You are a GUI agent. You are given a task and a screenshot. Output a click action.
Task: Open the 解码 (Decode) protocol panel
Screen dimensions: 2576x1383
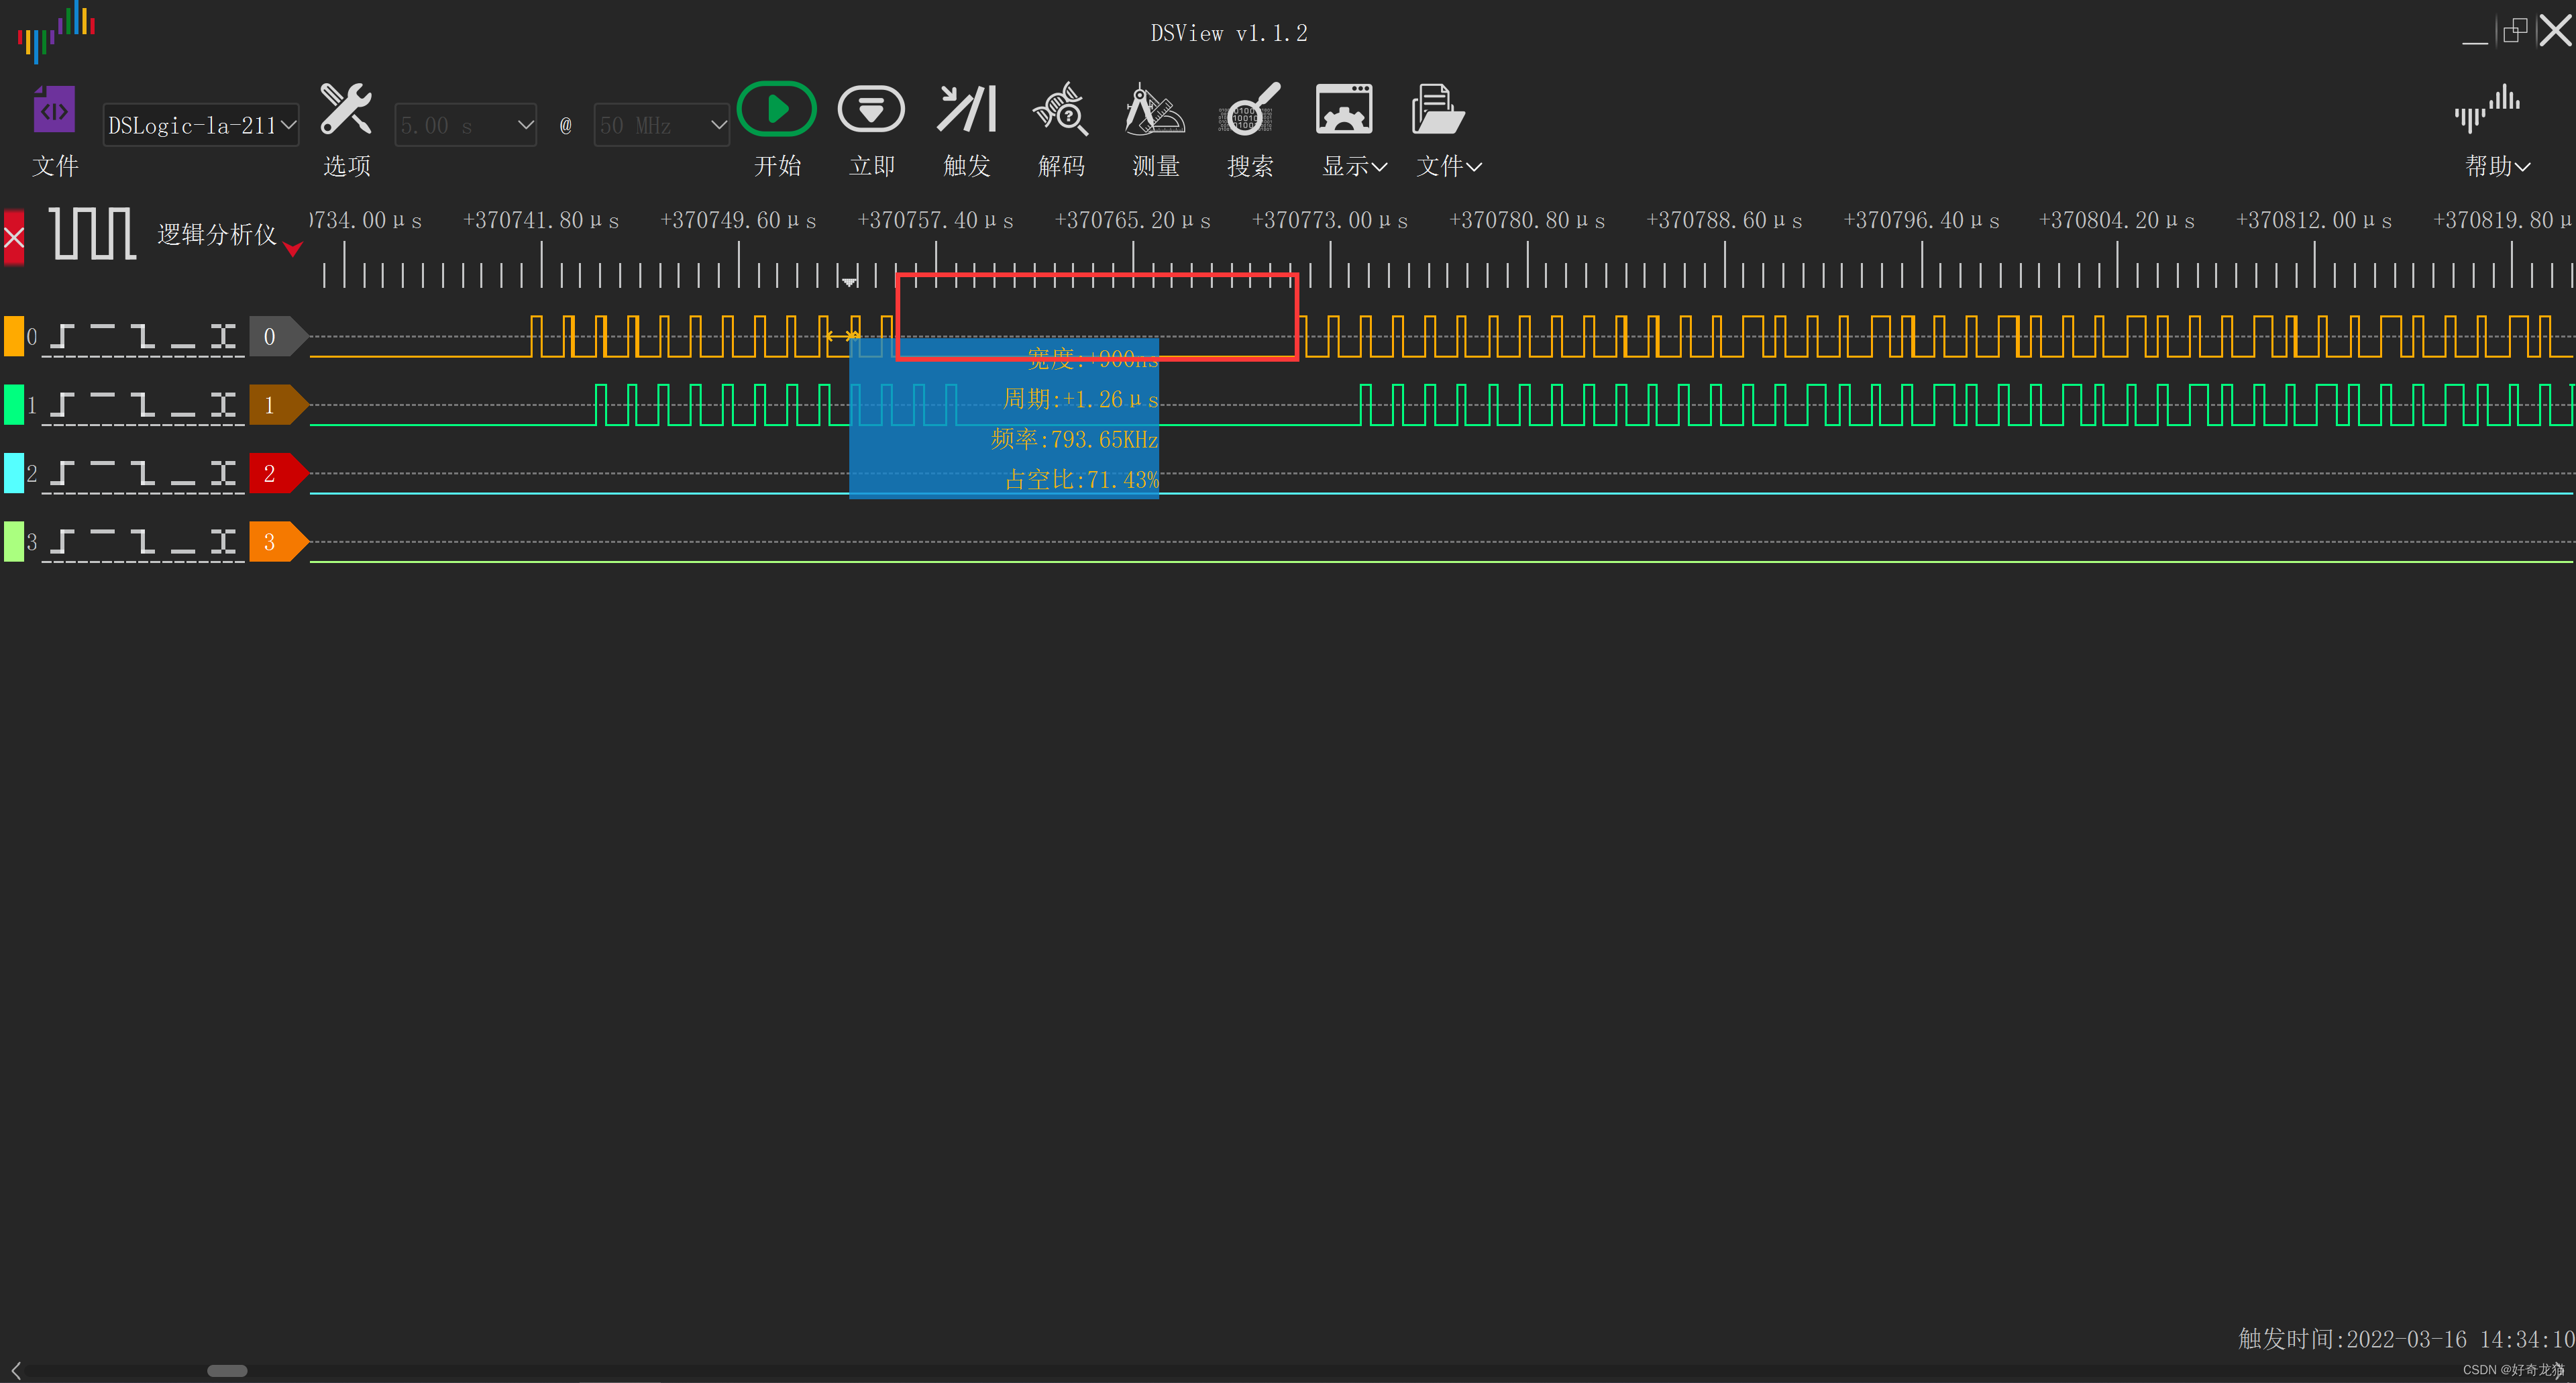click(1060, 110)
